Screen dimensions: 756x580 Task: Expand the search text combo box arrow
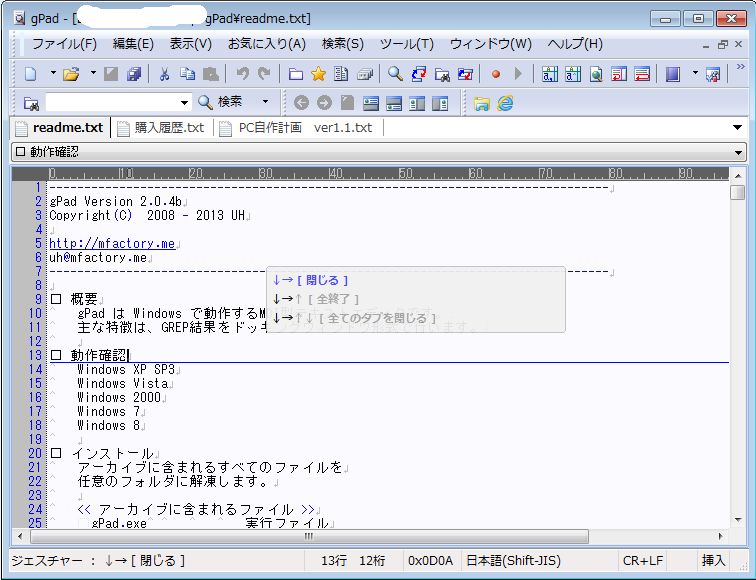coord(184,102)
